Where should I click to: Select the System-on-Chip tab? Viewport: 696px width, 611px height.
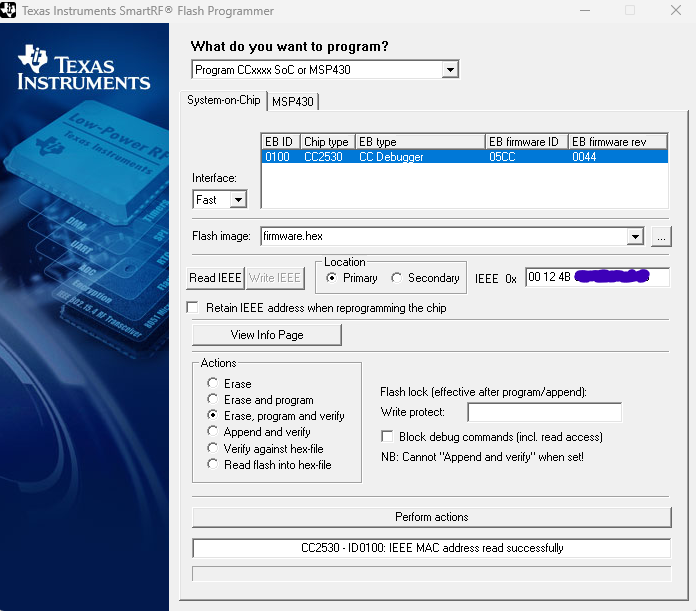click(223, 100)
